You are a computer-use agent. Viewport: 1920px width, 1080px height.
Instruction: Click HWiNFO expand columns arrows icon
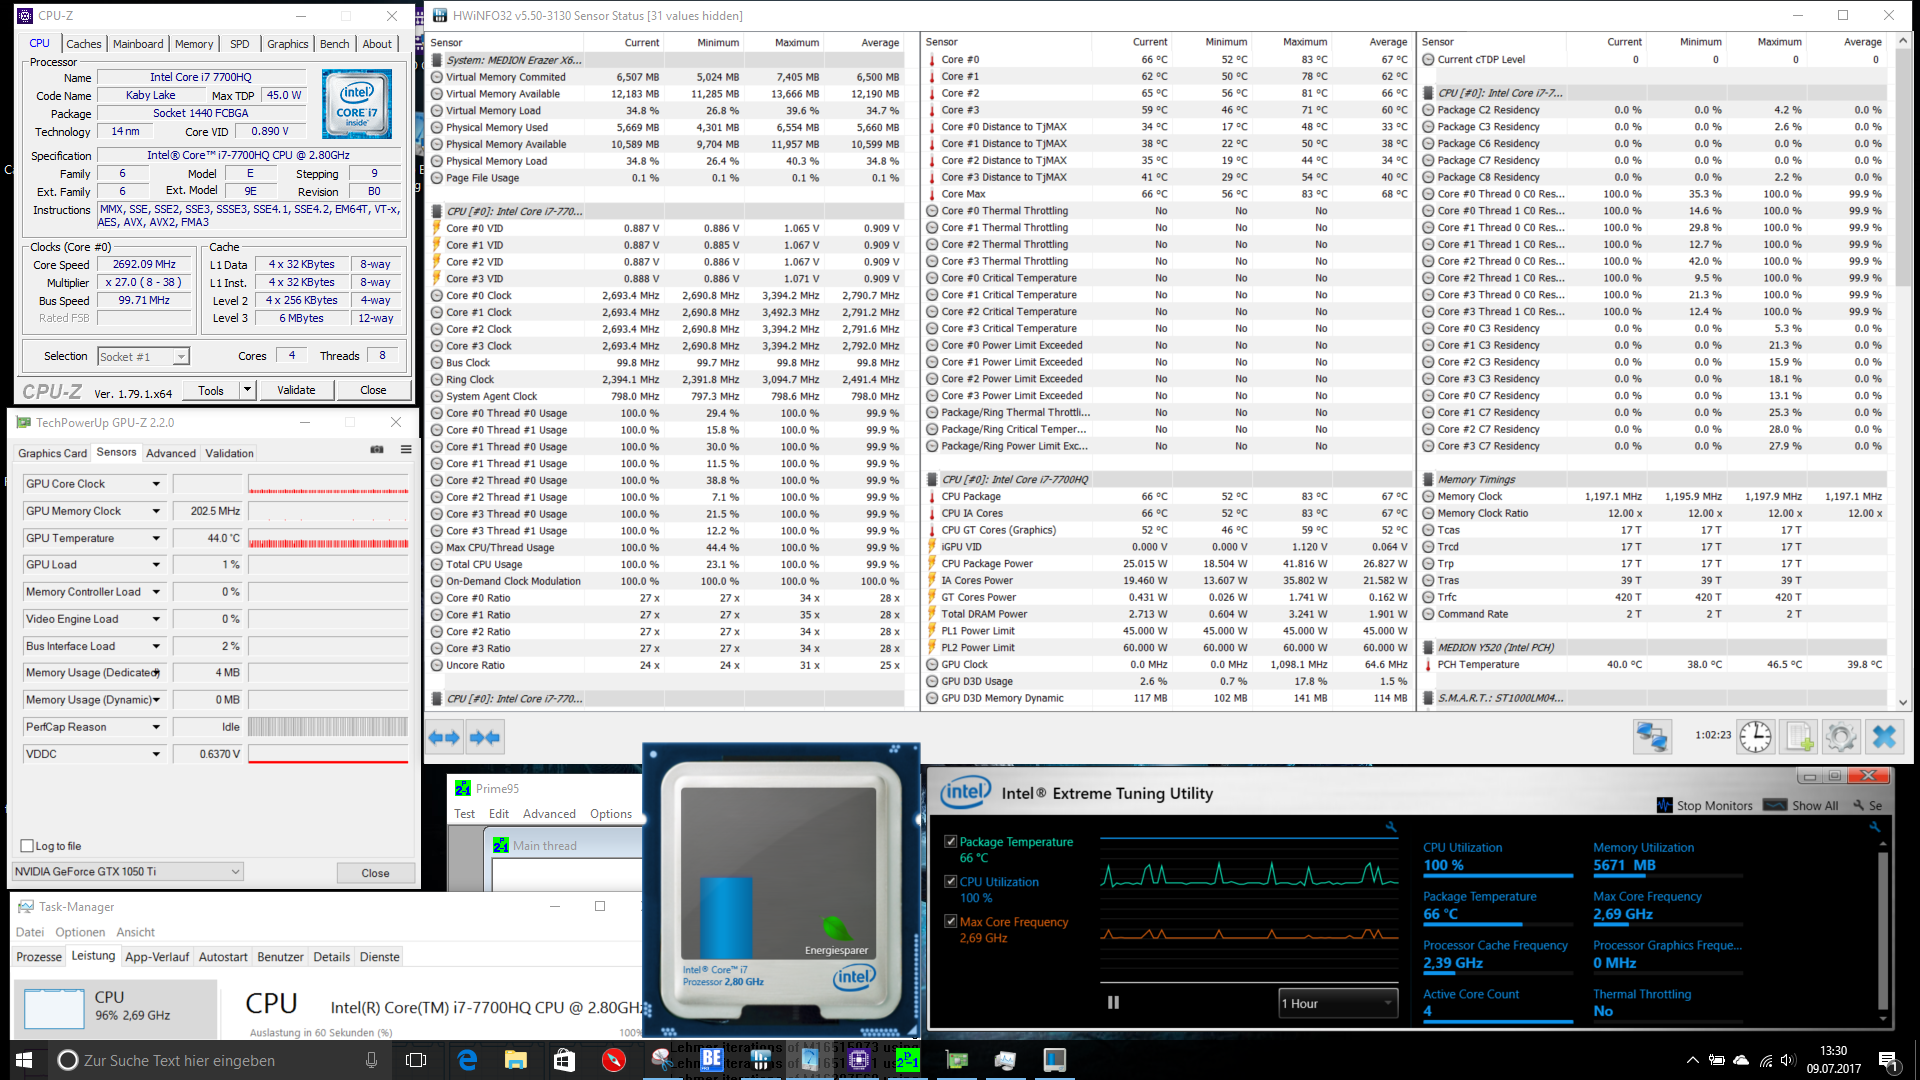pos(444,737)
